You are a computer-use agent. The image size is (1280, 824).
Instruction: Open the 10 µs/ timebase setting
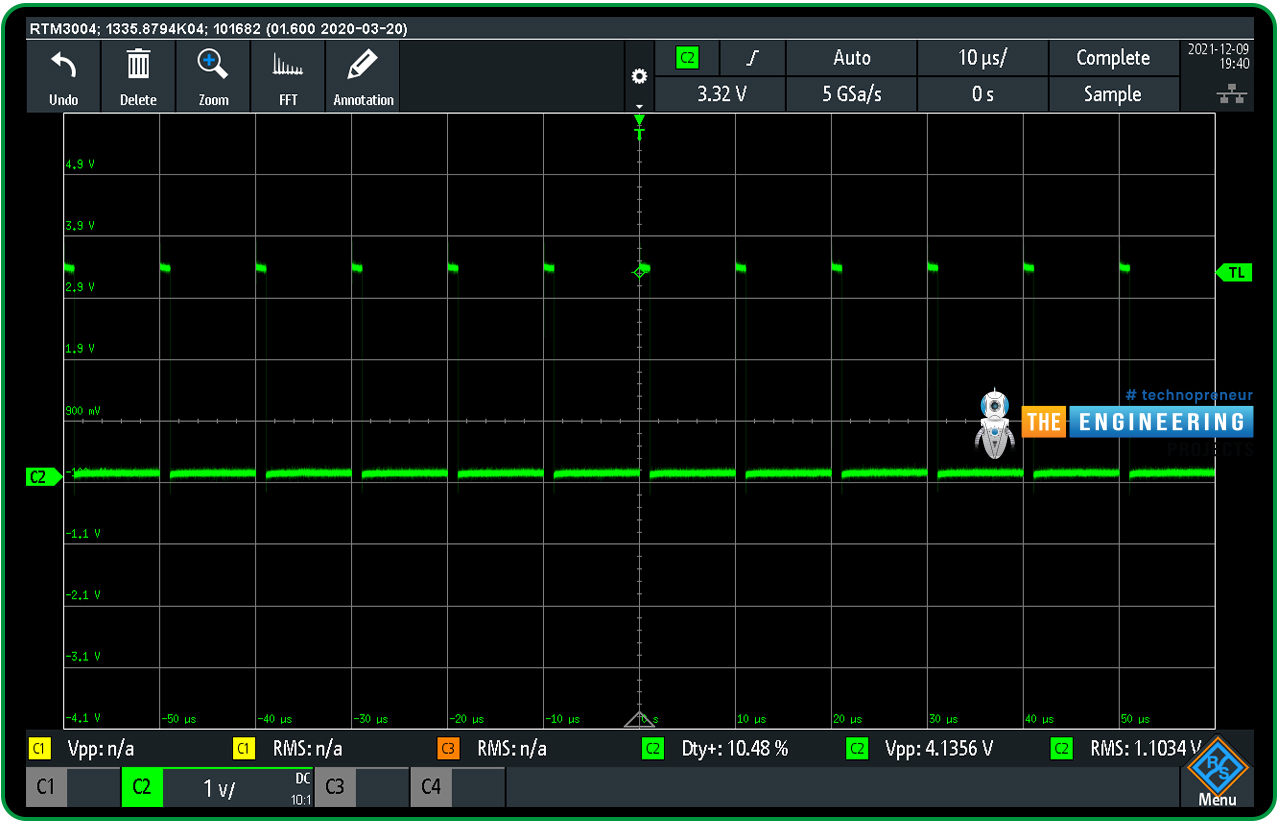click(982, 58)
